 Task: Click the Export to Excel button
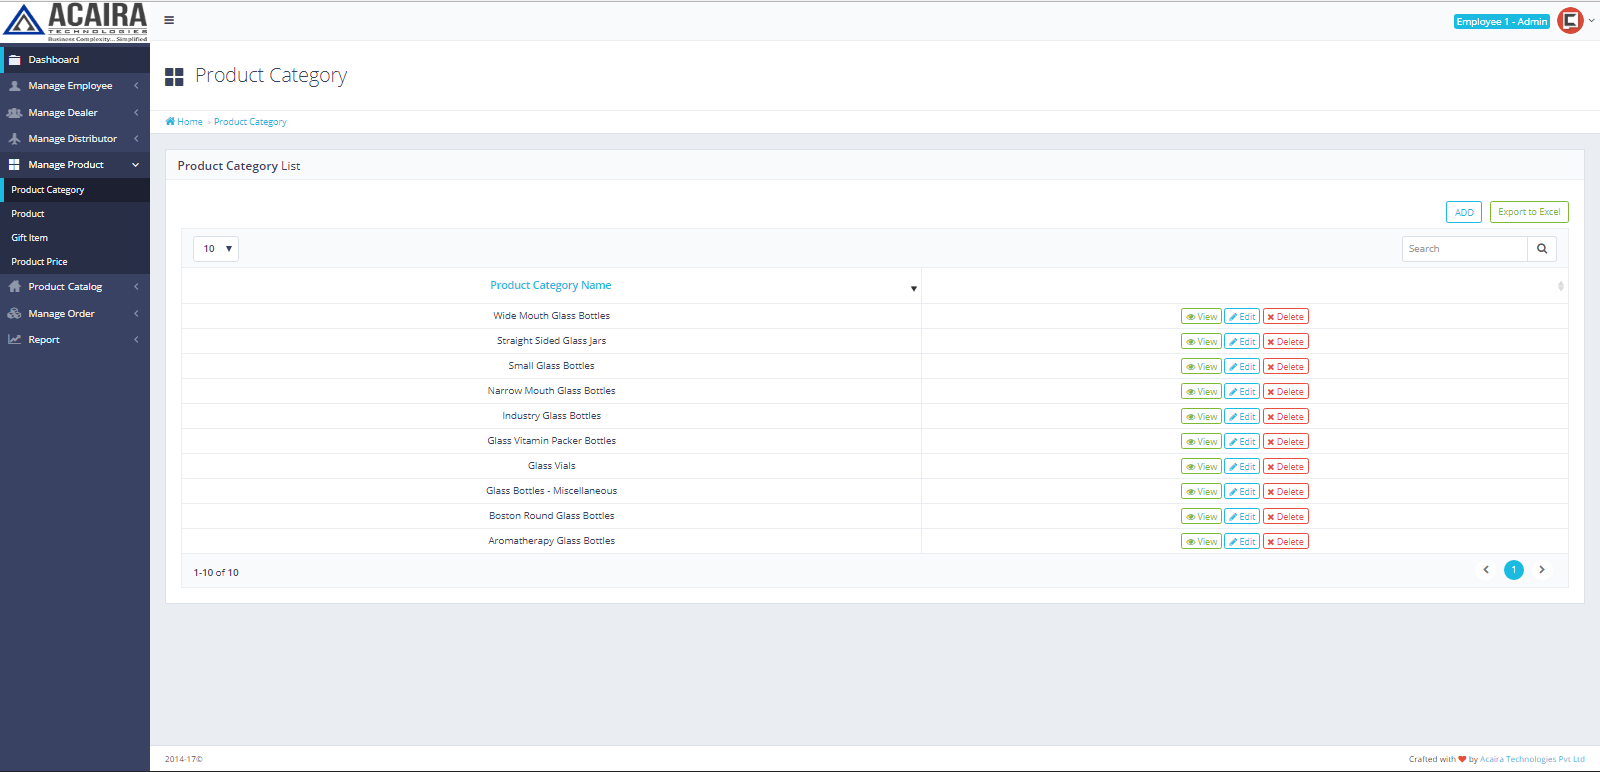coord(1528,212)
